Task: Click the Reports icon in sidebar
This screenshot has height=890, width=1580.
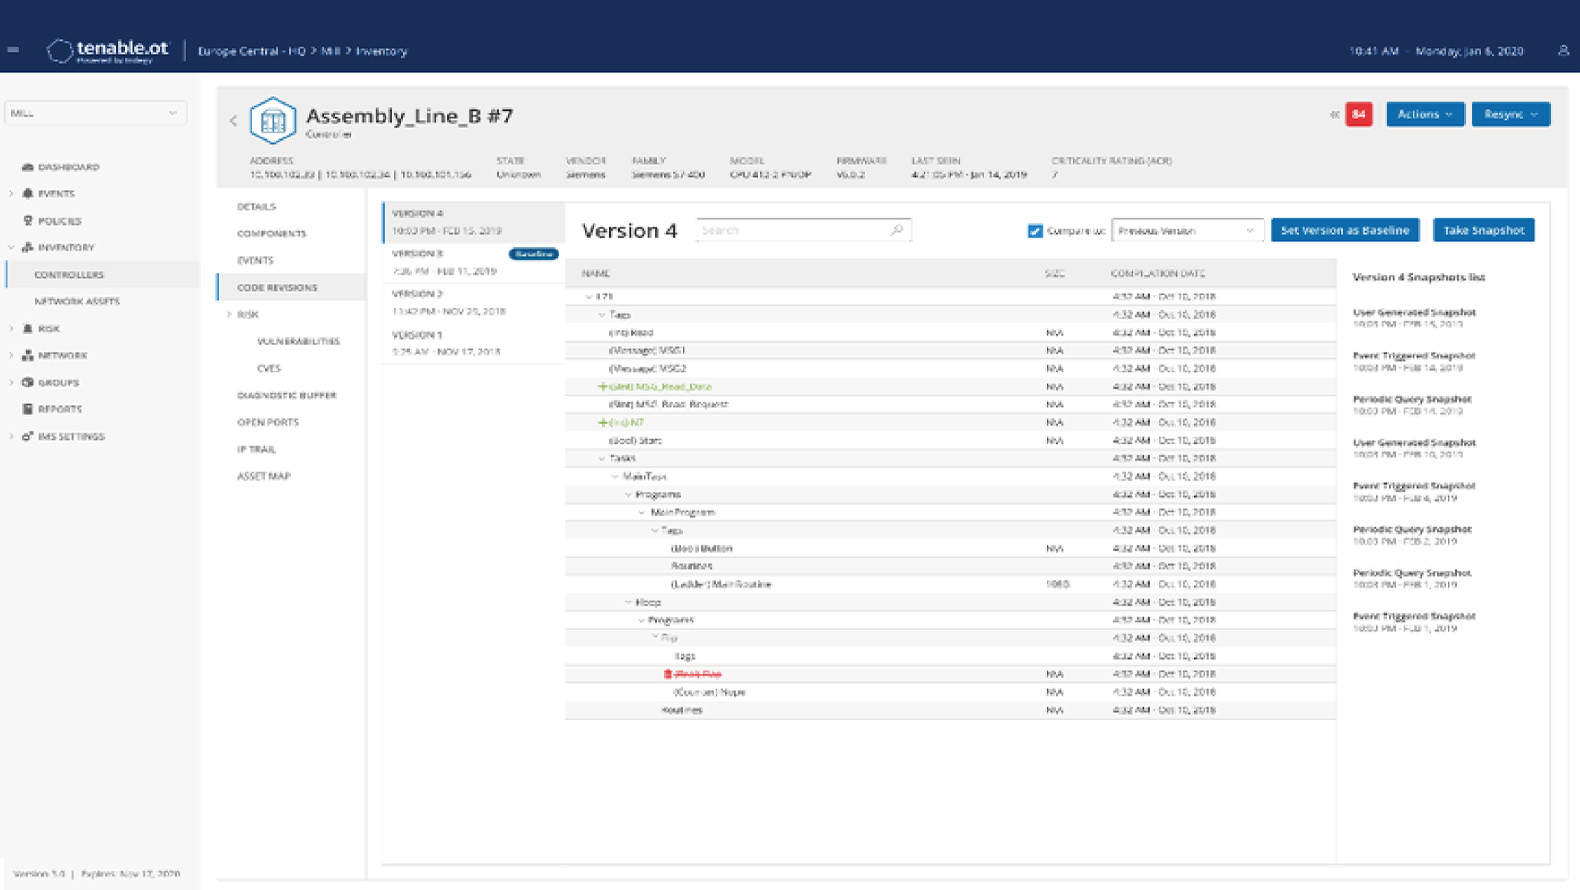Action: (x=28, y=409)
